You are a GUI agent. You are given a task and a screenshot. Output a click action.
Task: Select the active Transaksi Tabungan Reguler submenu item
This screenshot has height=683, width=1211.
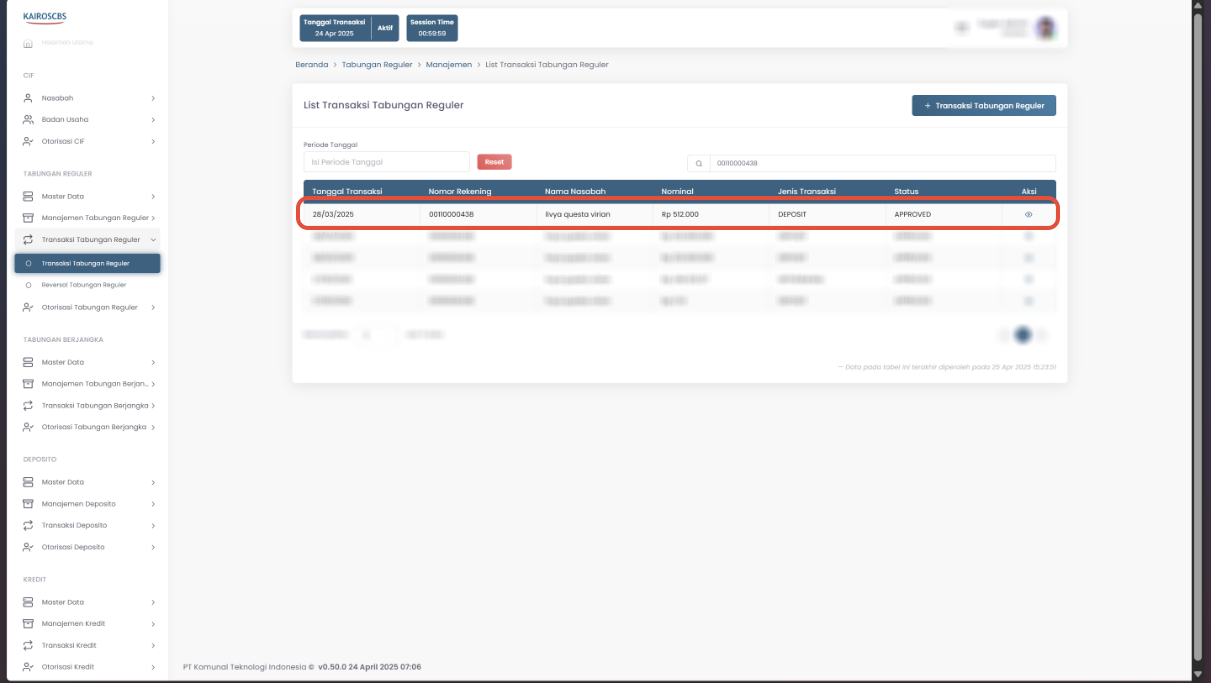[87, 263]
